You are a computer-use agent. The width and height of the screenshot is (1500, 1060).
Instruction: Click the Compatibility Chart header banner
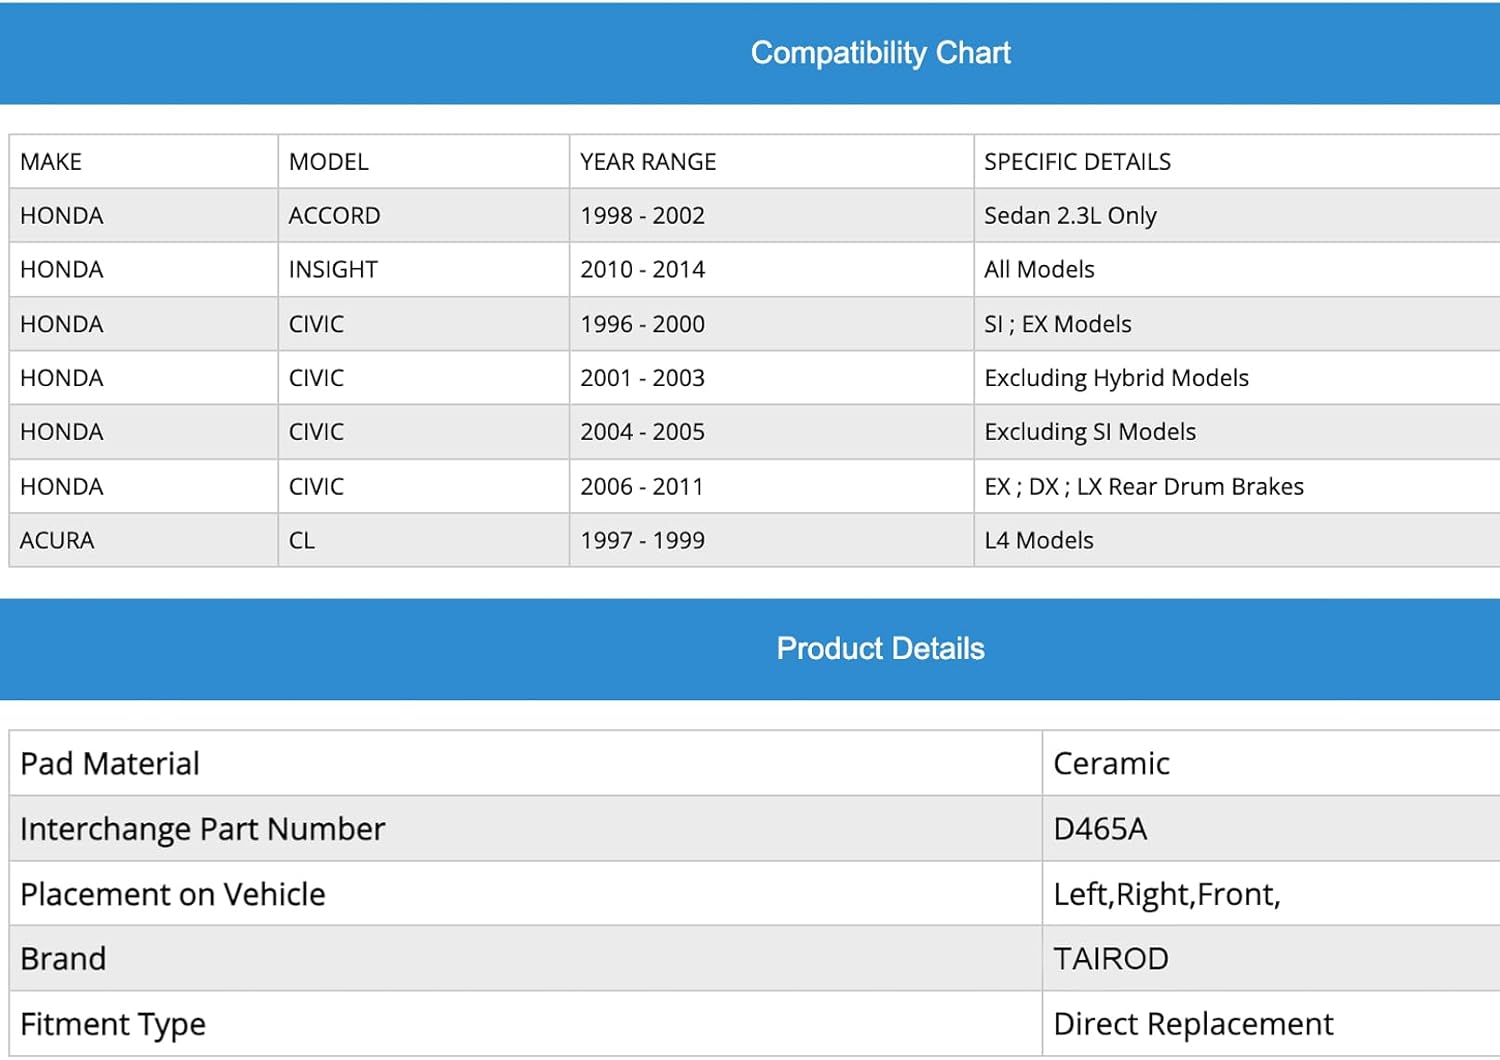880,53
